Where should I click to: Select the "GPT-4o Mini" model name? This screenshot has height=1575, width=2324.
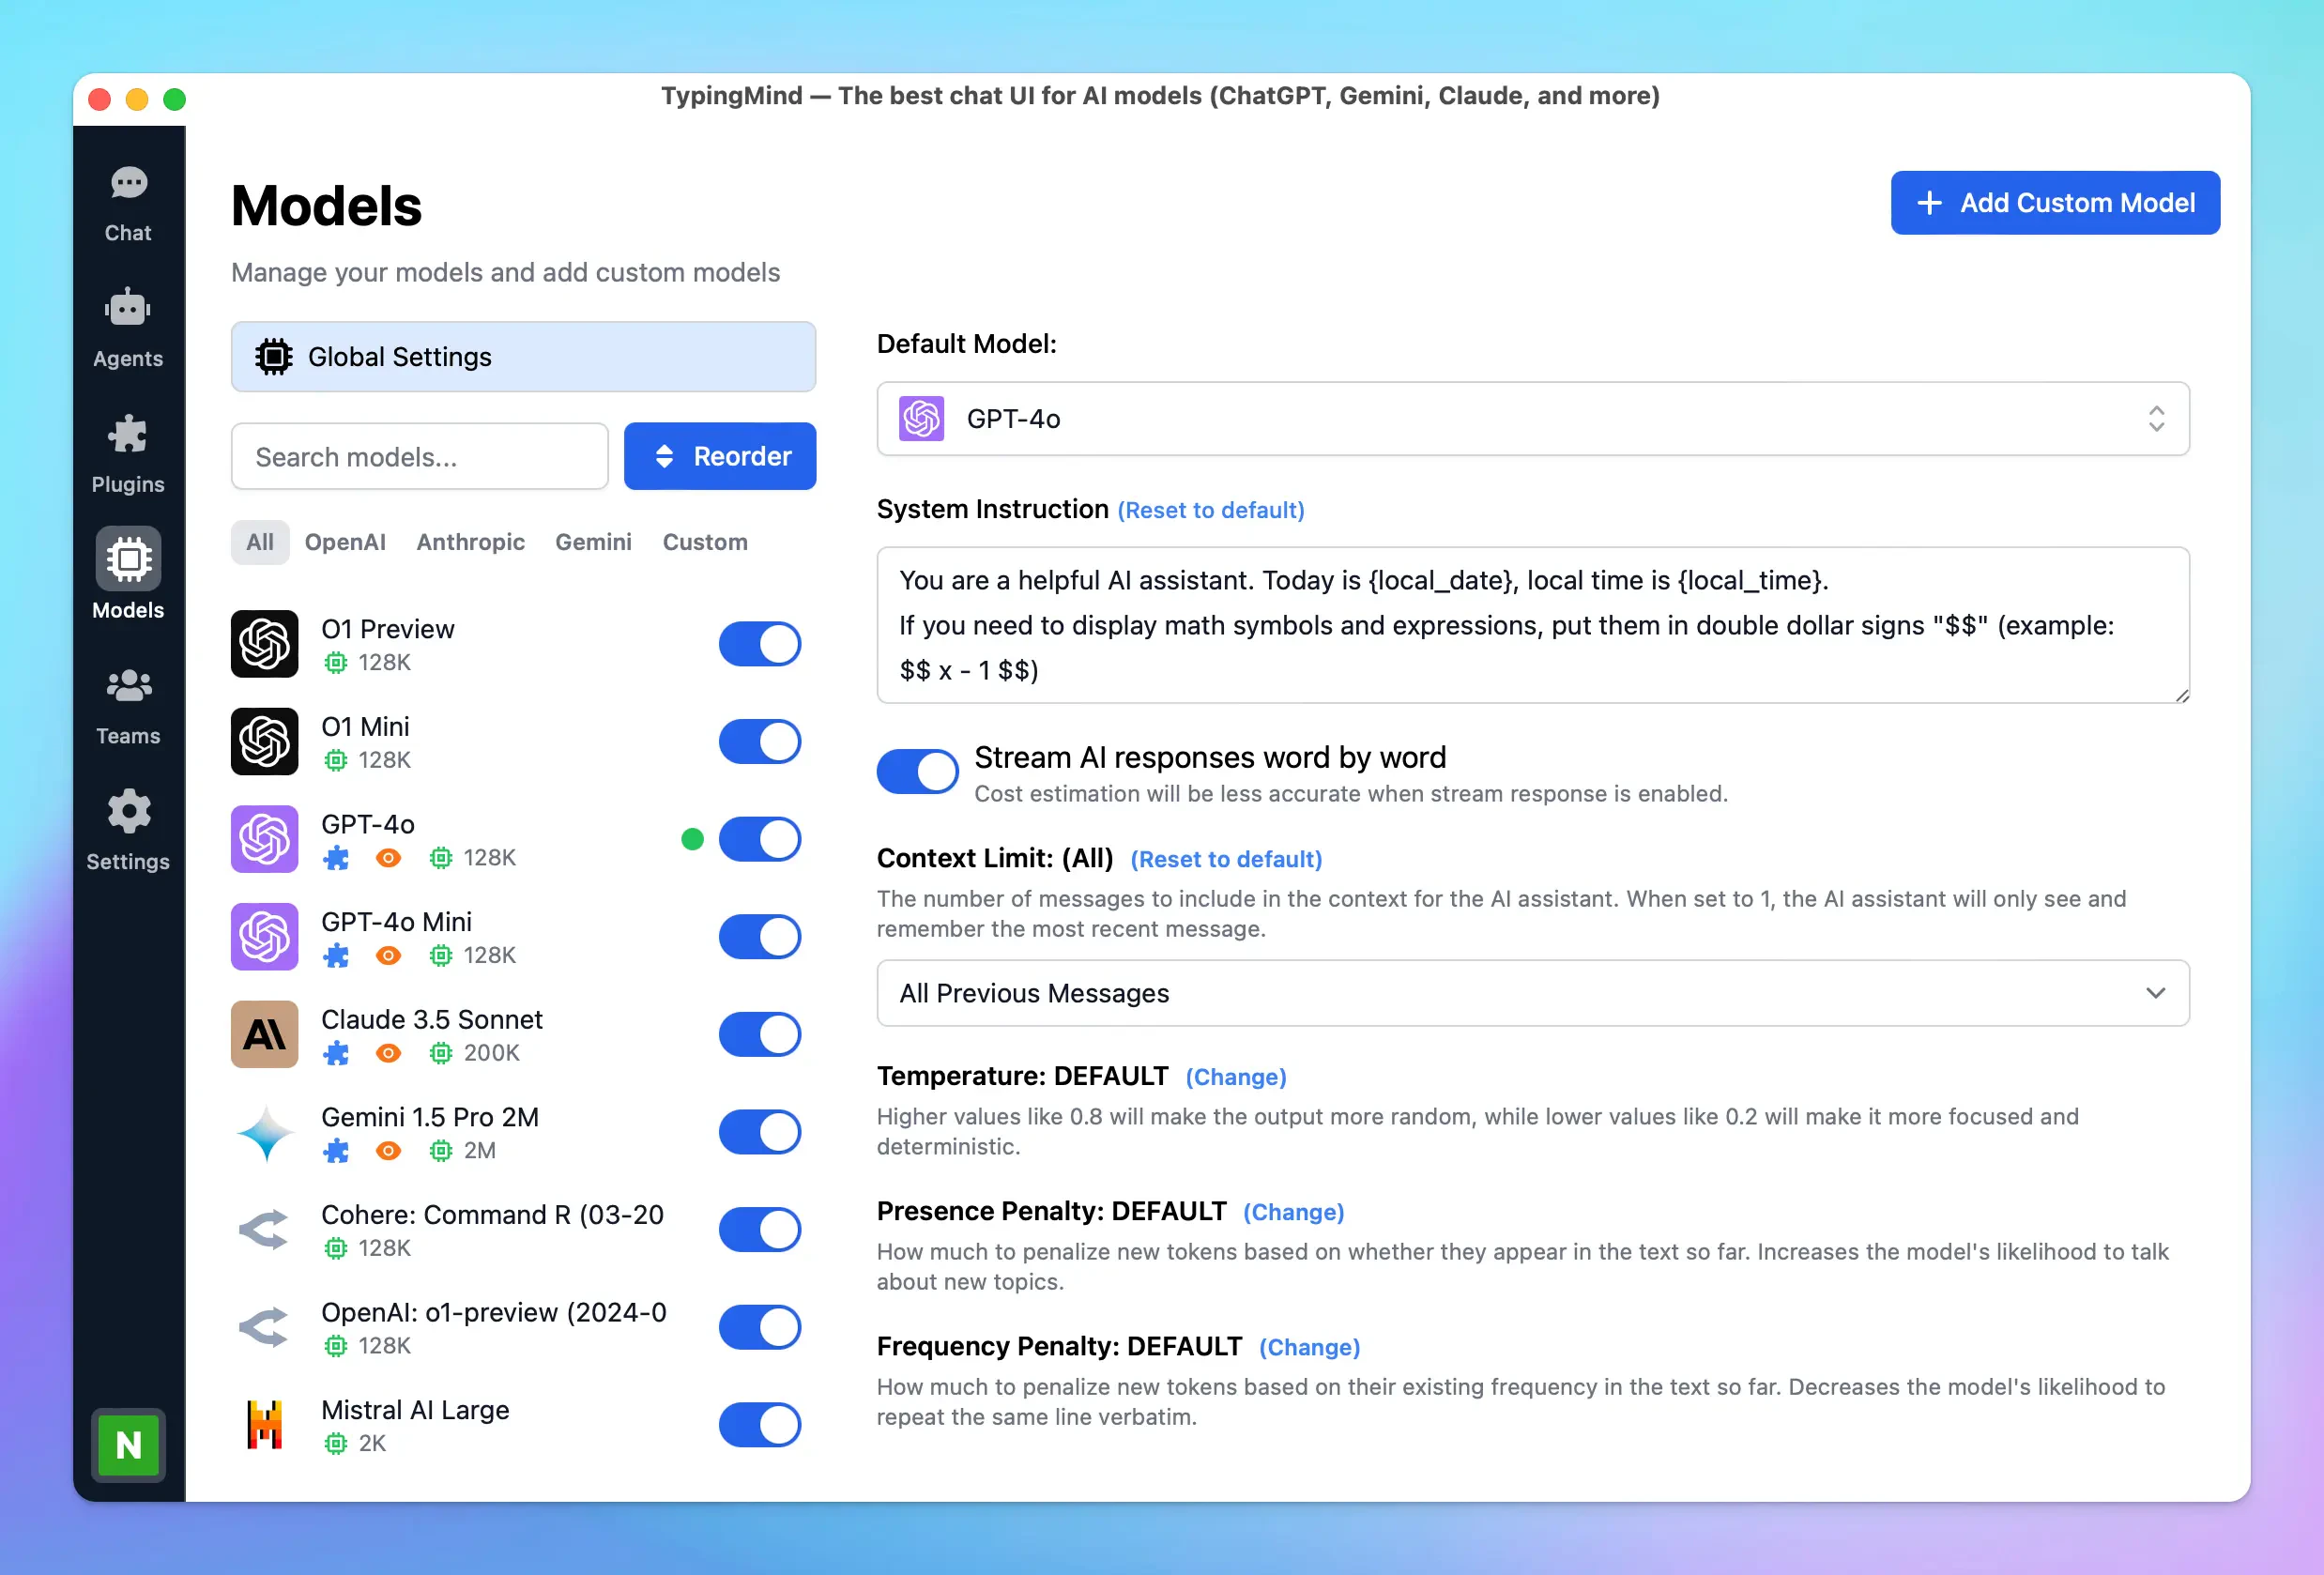tap(396, 922)
